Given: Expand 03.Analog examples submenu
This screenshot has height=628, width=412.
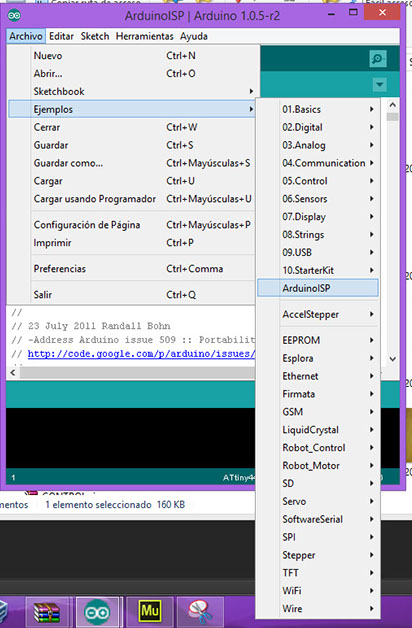Looking at the screenshot, I should coord(318,145).
